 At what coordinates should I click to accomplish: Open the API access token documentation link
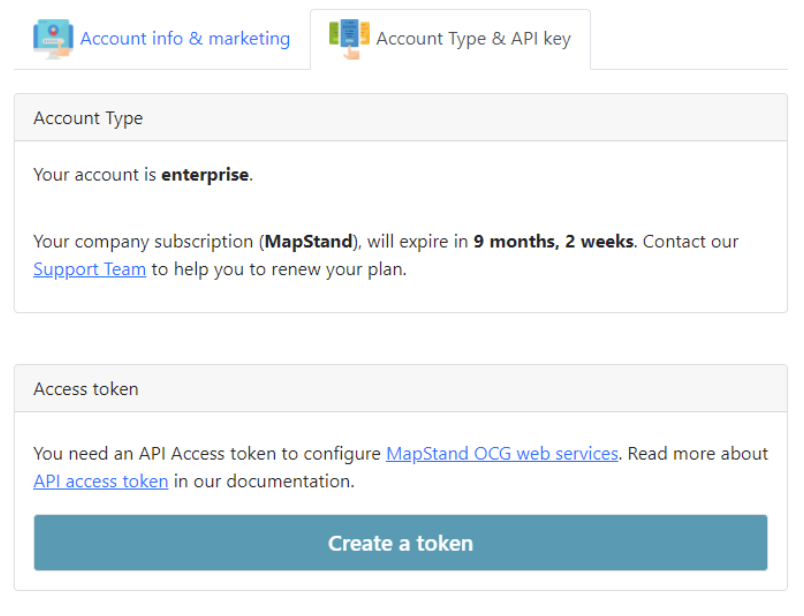tap(101, 481)
